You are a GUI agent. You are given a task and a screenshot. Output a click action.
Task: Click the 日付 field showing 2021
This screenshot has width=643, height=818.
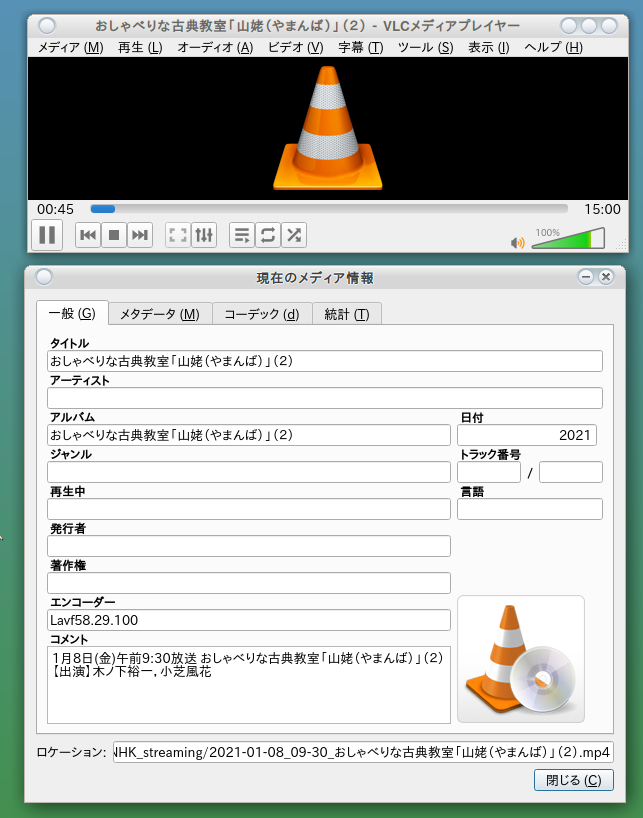(x=527, y=435)
